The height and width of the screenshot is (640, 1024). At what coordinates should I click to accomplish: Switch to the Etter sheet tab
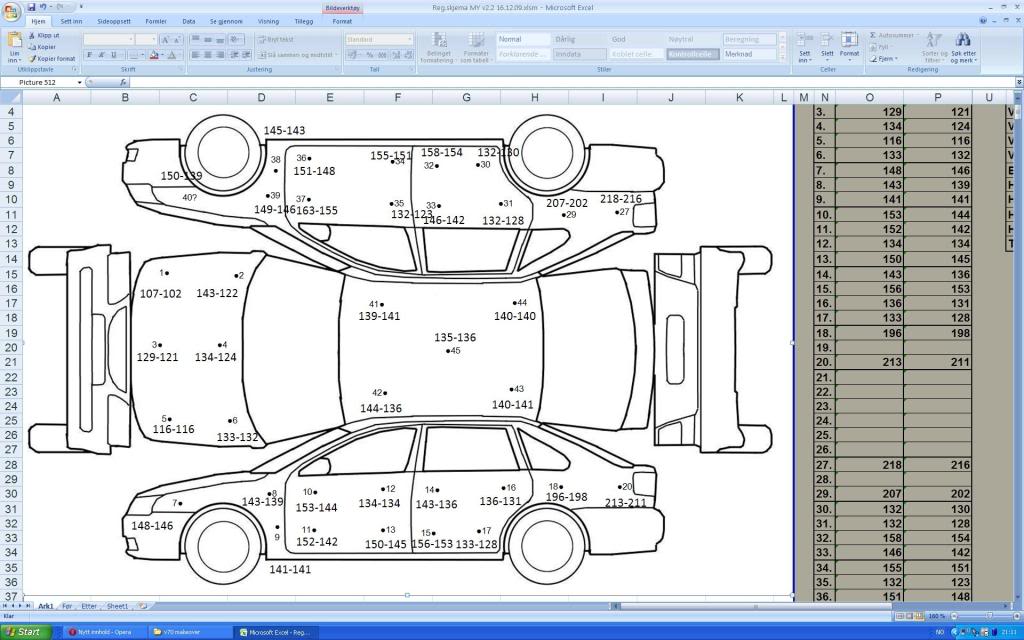[x=90, y=606]
